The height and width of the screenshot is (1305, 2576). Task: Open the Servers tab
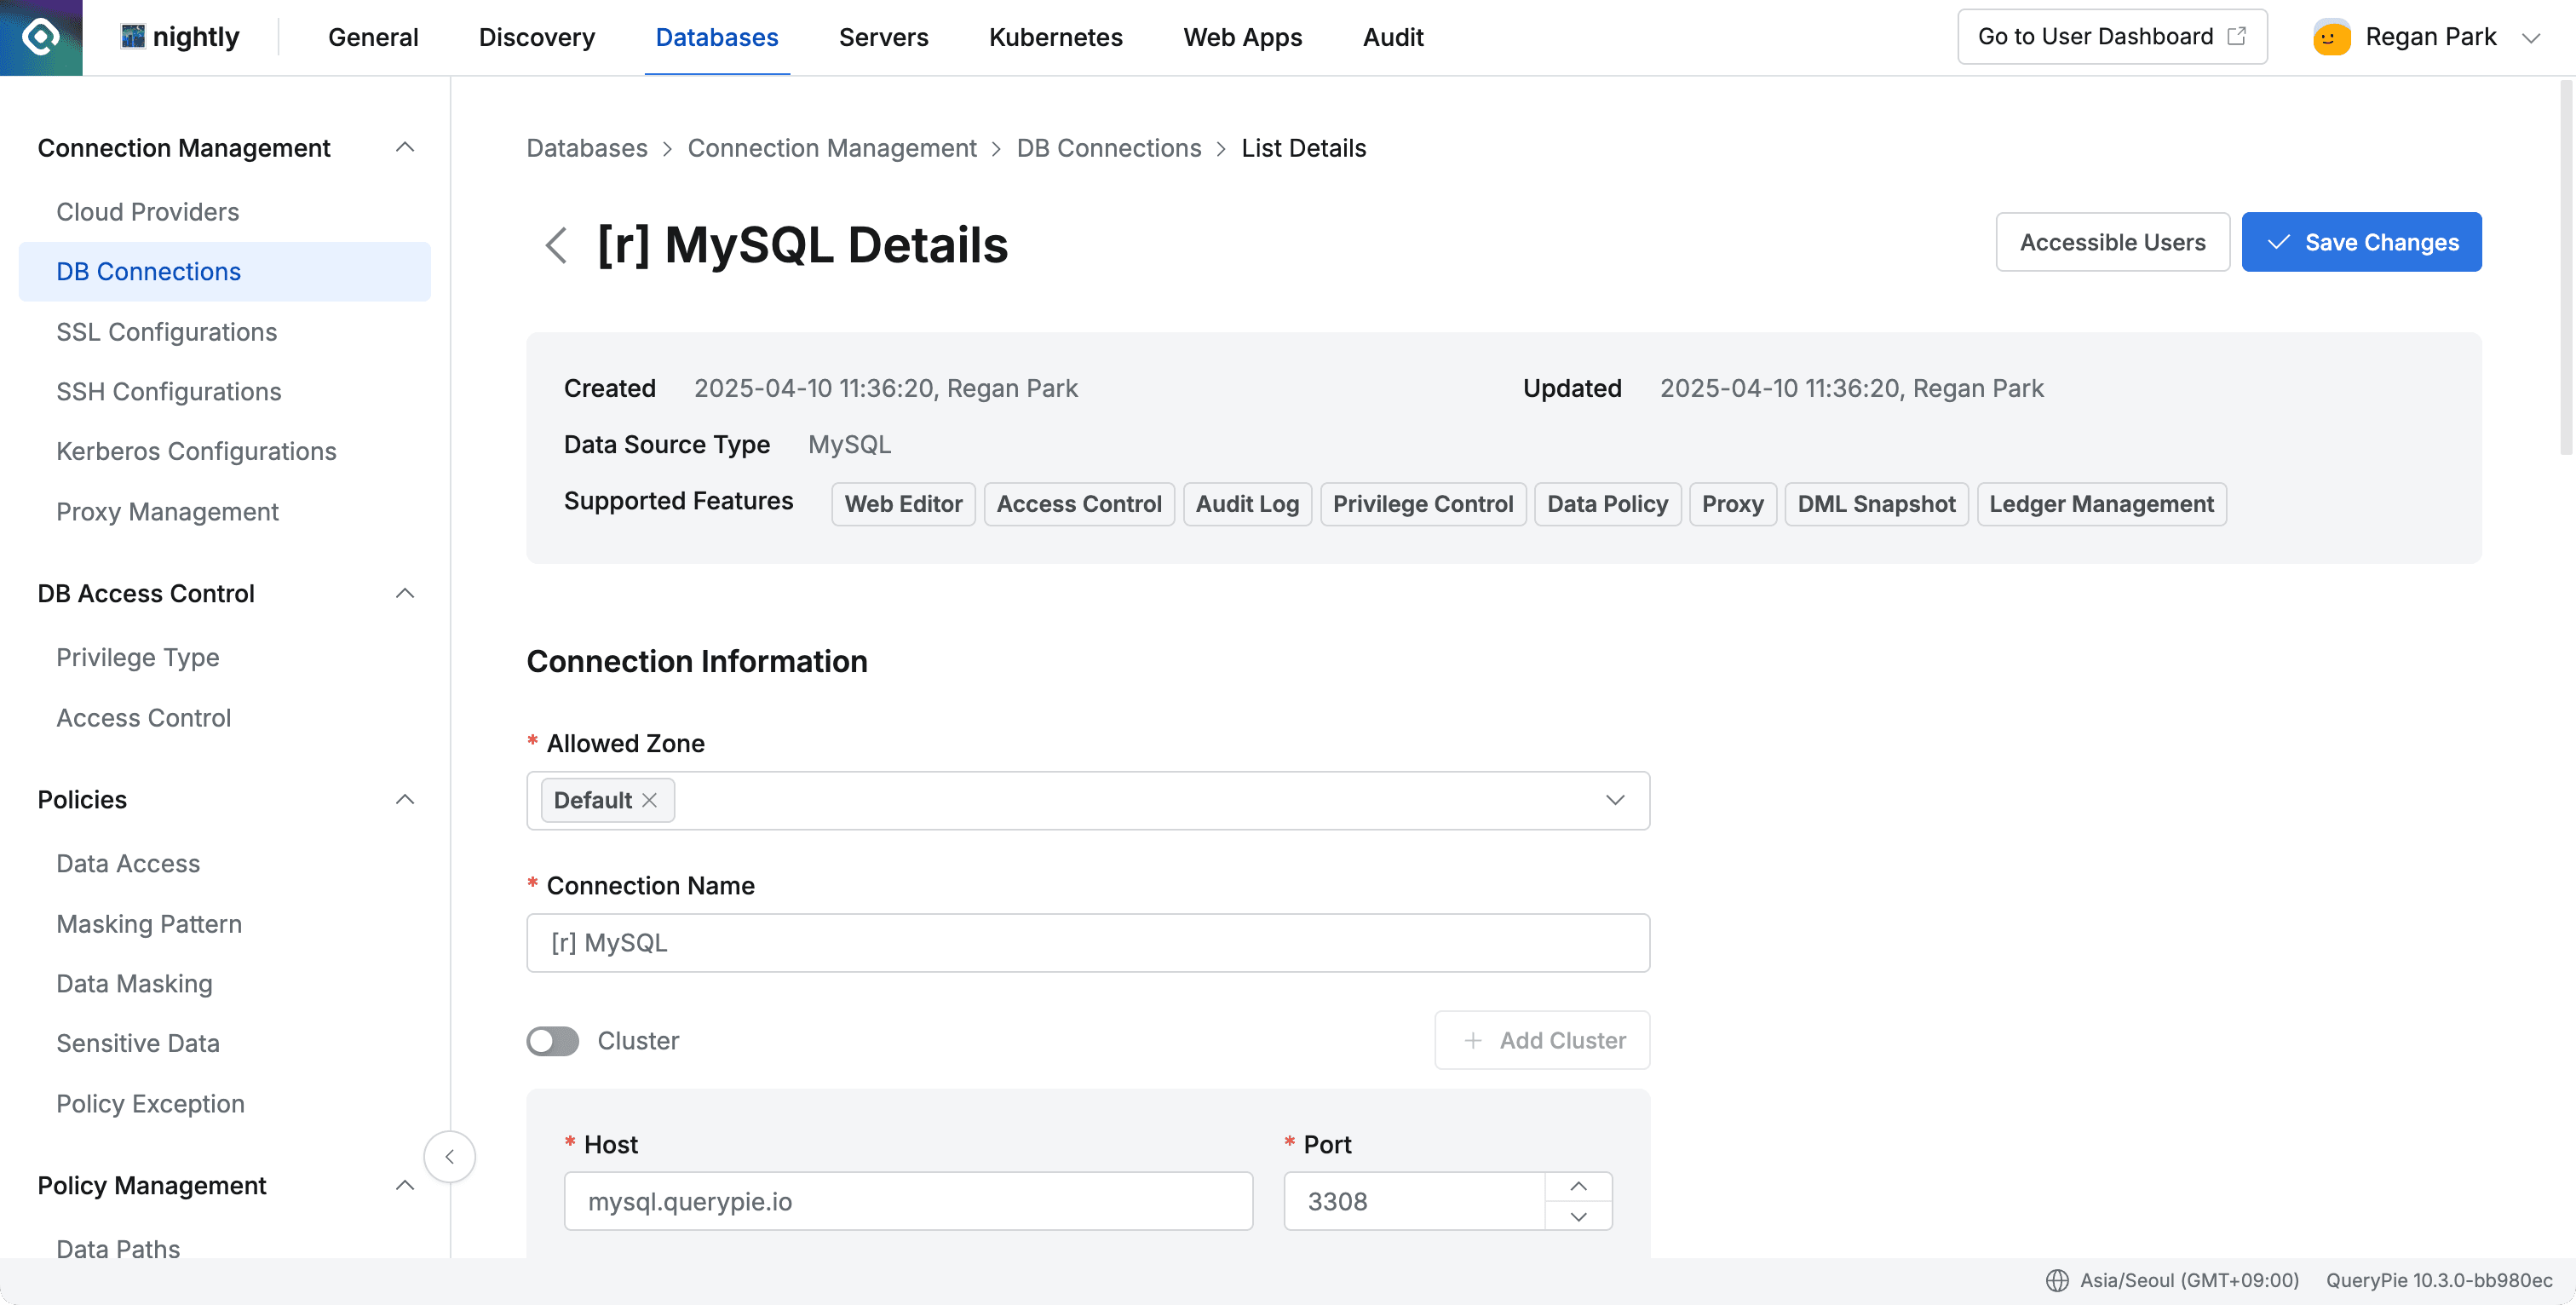[883, 37]
